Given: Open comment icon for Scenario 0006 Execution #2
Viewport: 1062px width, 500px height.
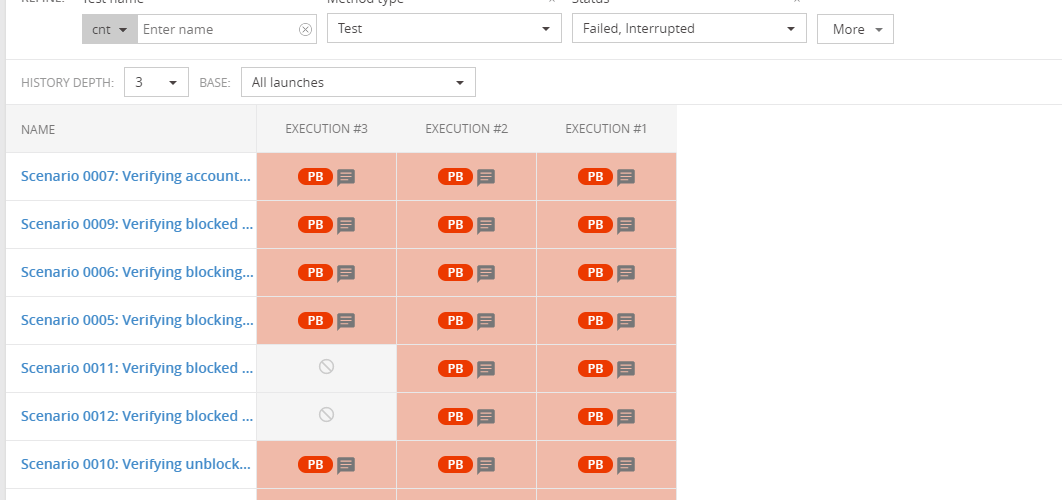Looking at the screenshot, I should (486, 274).
